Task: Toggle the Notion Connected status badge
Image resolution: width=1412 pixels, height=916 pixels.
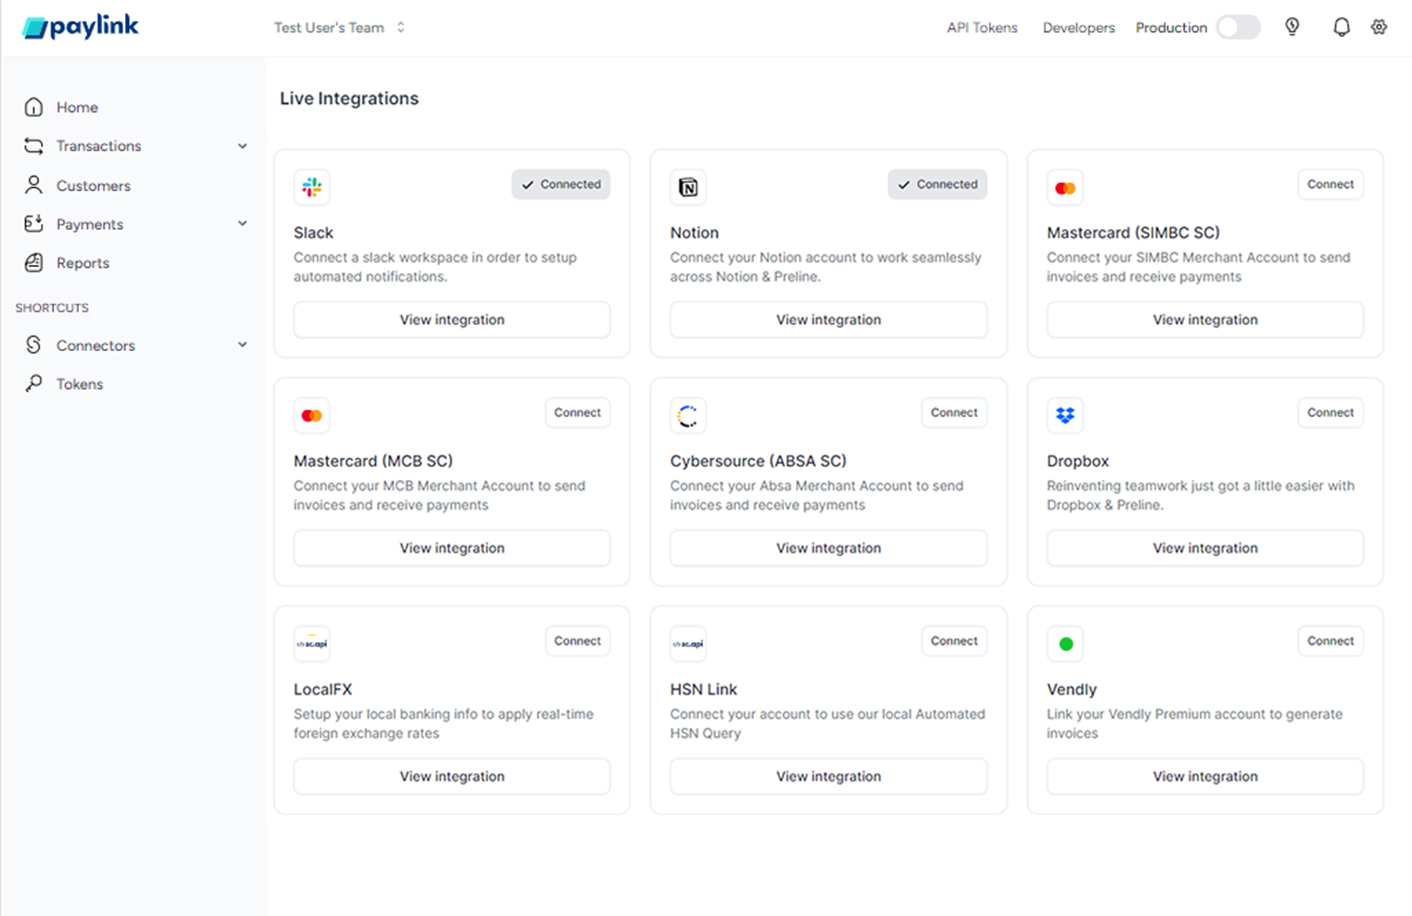Action: pyautogui.click(x=937, y=184)
